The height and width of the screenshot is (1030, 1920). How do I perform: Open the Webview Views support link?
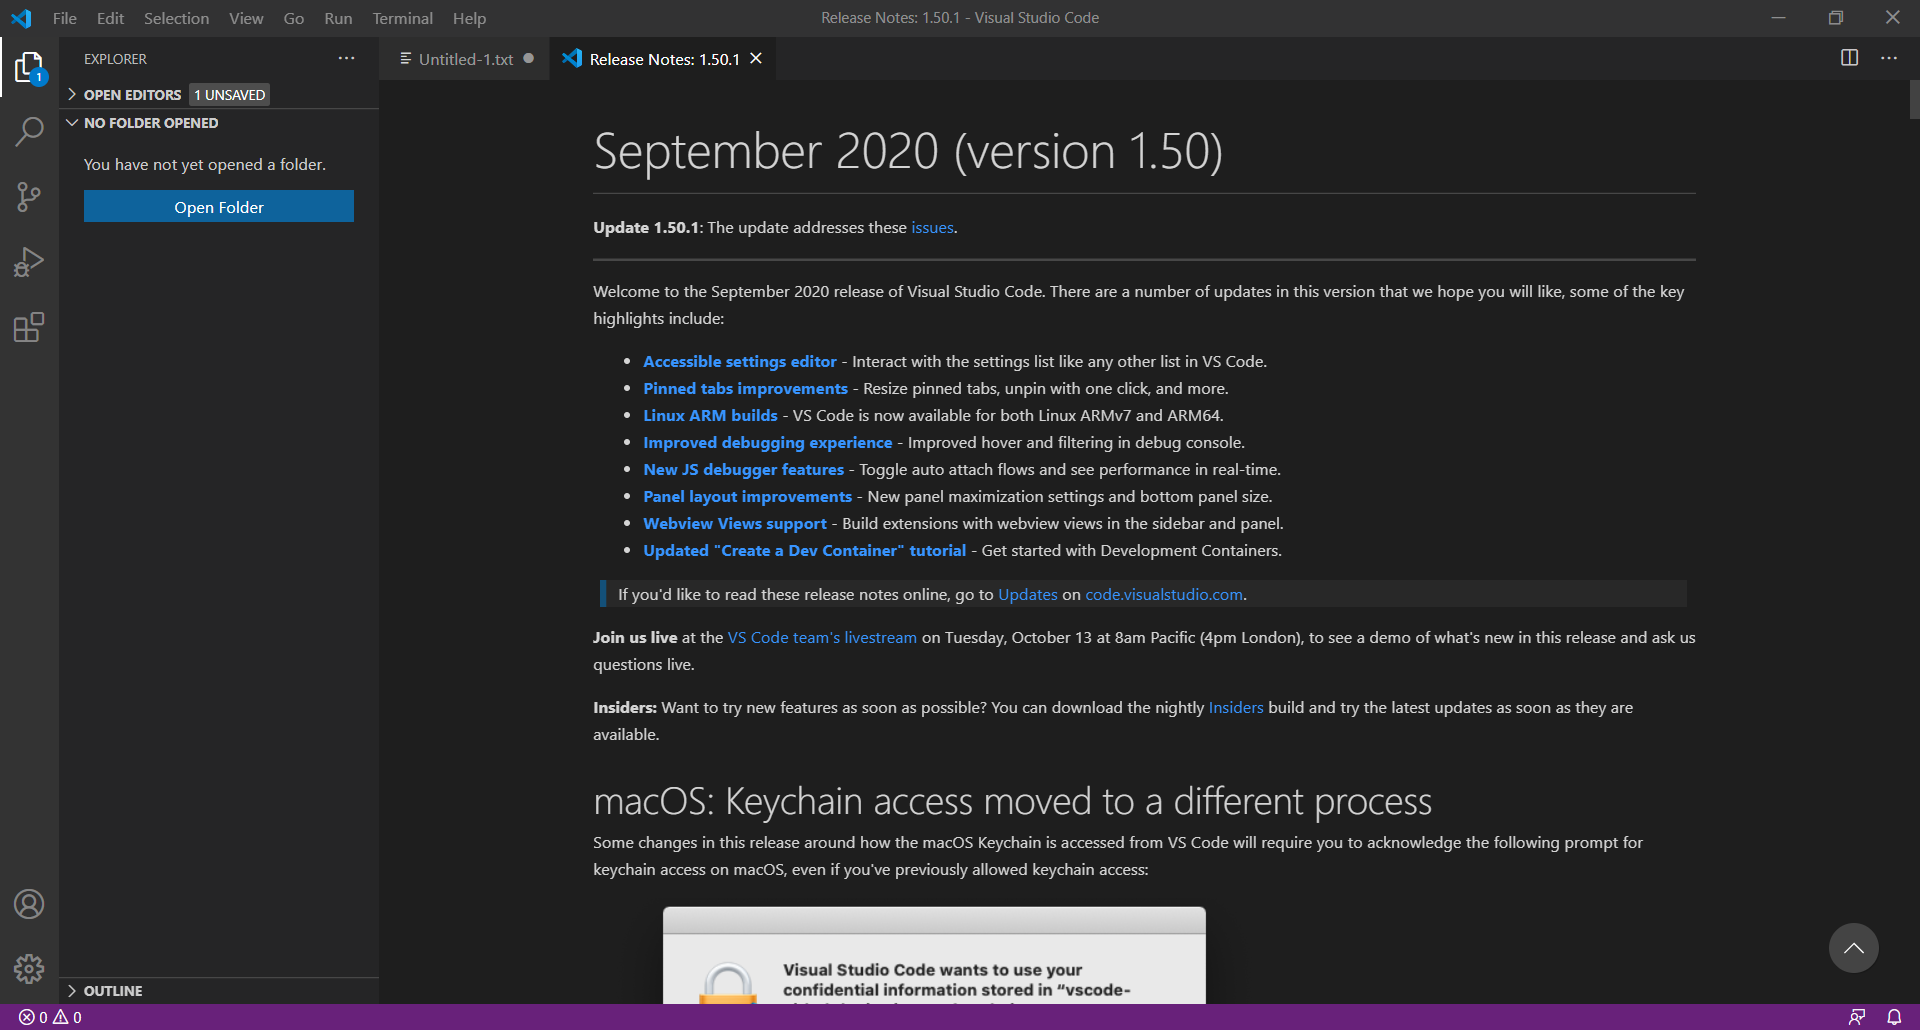[x=735, y=524]
